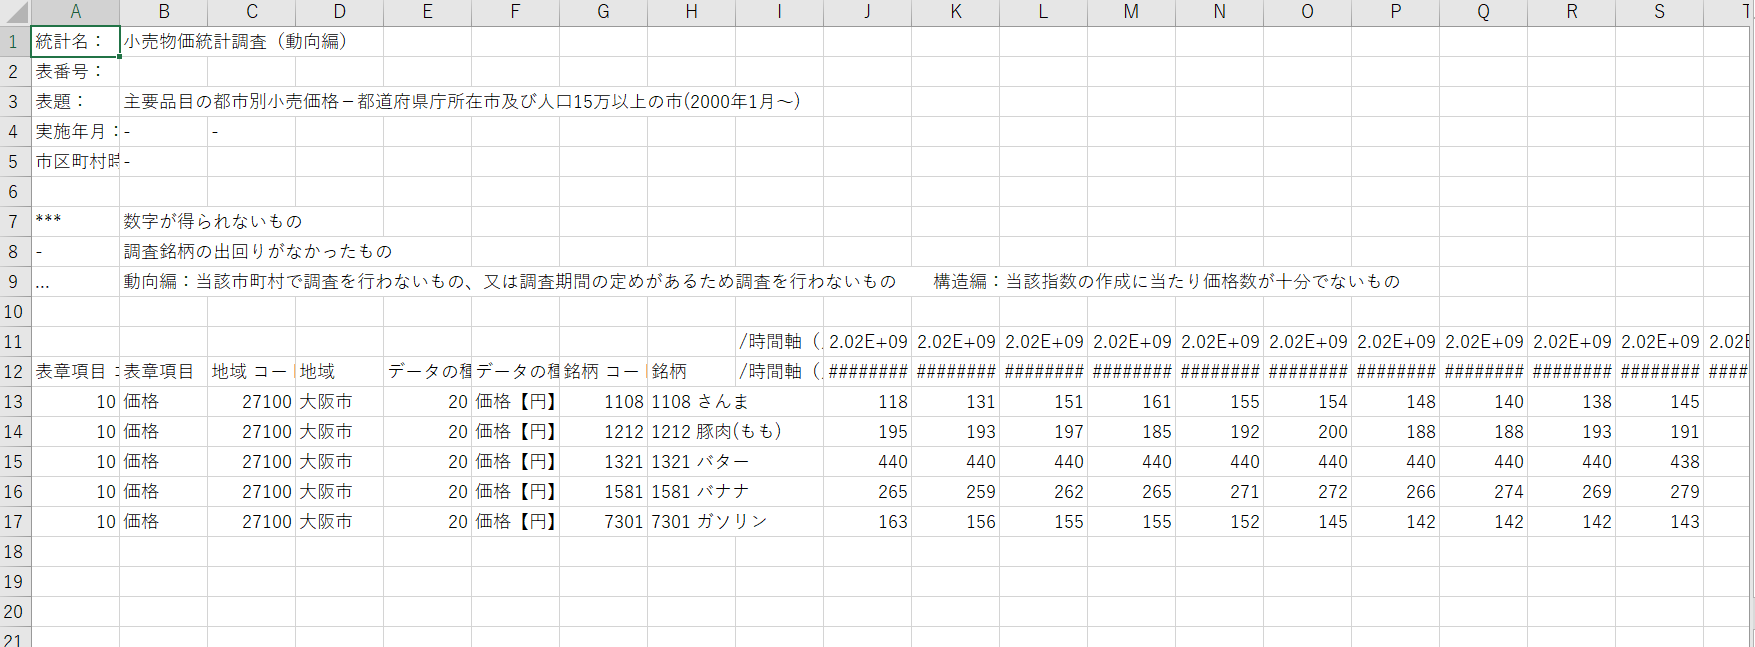Click value 161 in さんま row
The image size is (1755, 647).
click(1132, 402)
